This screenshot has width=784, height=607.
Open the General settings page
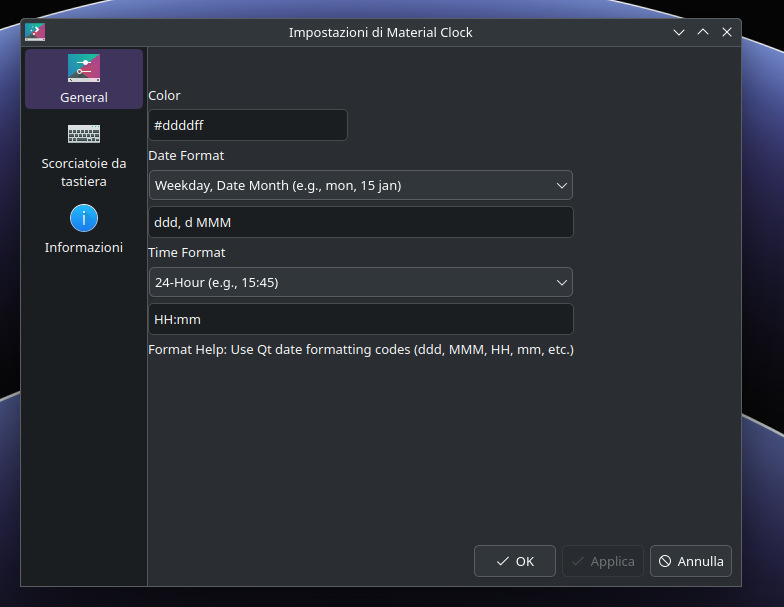(x=84, y=79)
